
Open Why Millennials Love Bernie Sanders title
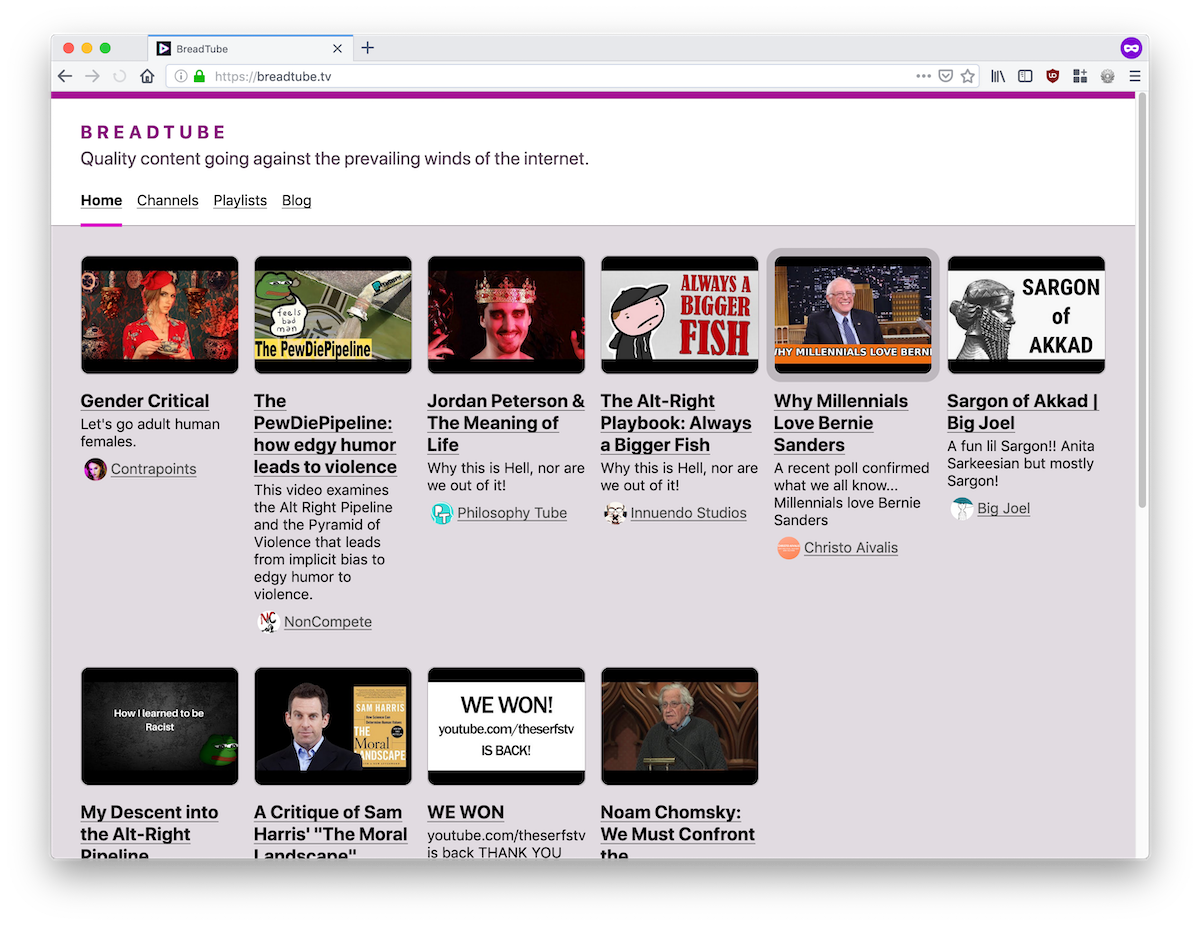tap(841, 423)
